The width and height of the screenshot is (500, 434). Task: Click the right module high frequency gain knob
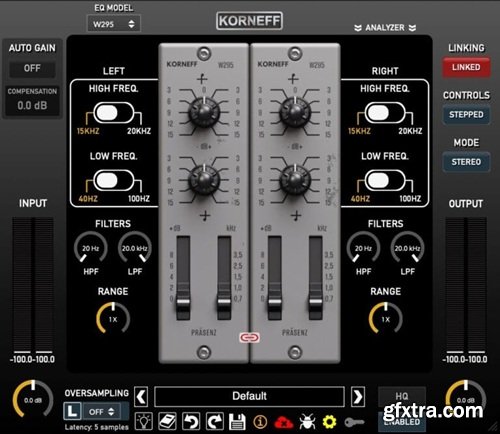295,112
